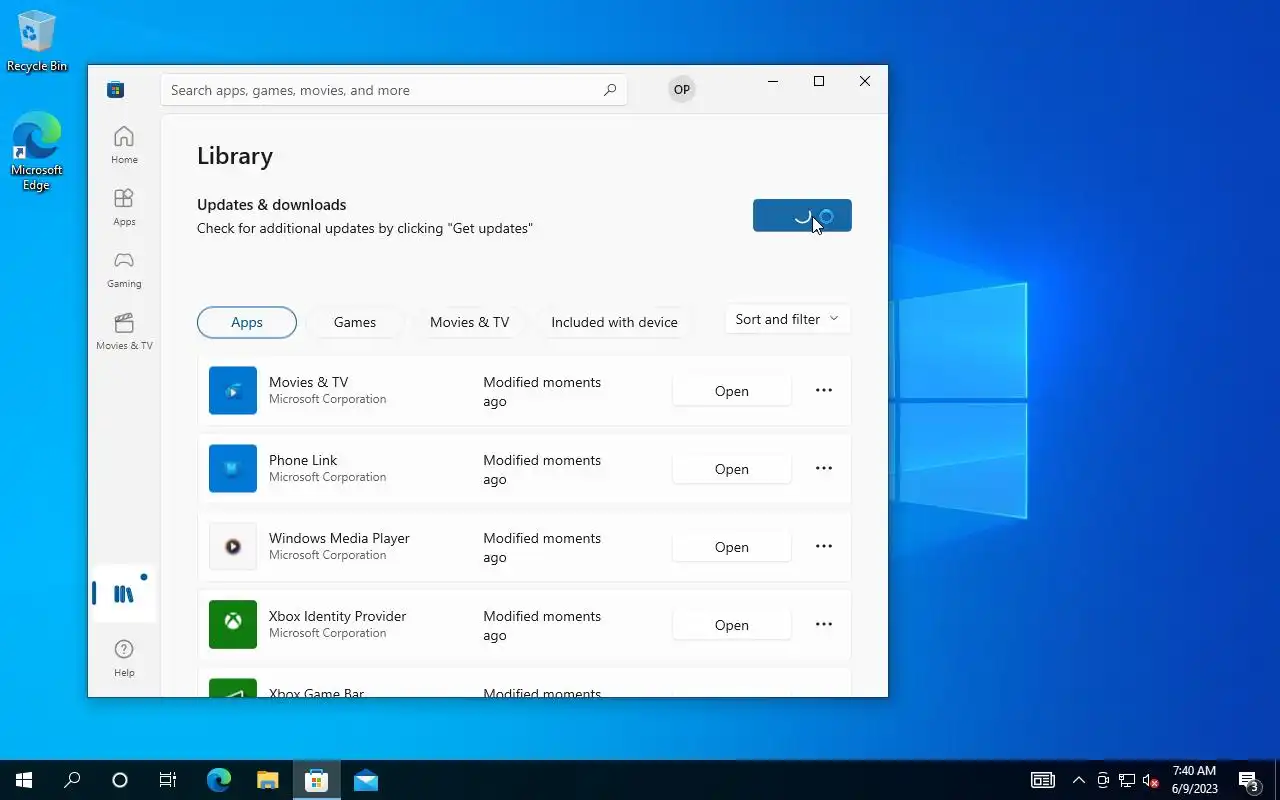Open more options for Xbox Identity Provider
1280x800 pixels.
tap(824, 625)
